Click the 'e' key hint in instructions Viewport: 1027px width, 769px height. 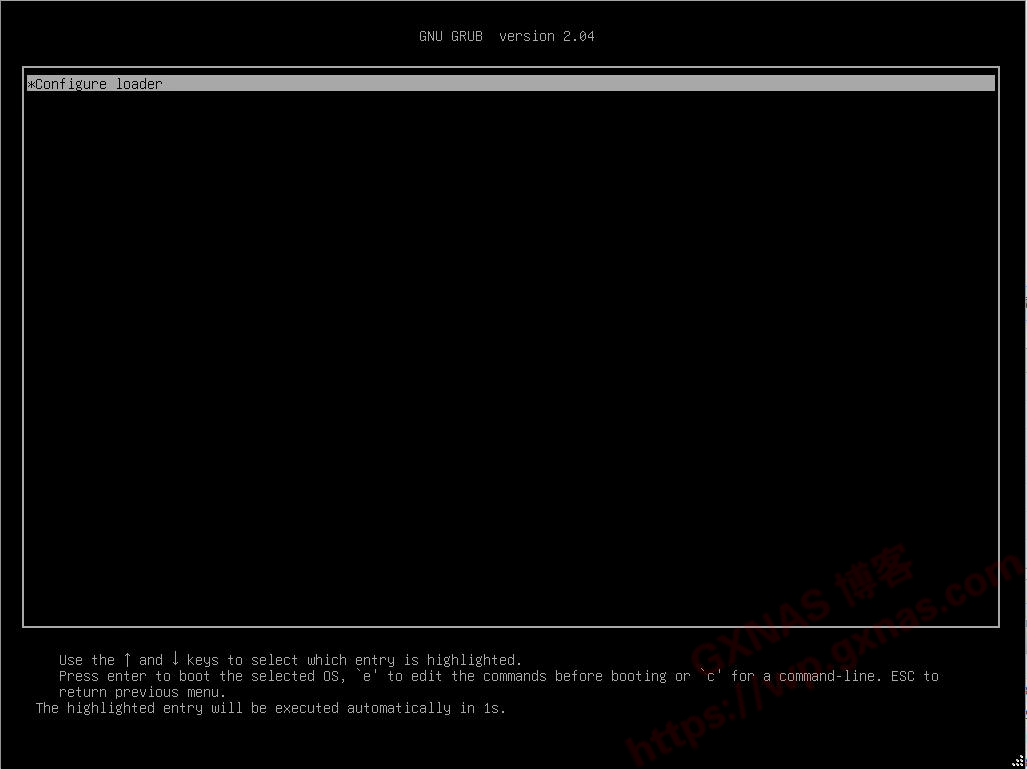tap(366, 676)
